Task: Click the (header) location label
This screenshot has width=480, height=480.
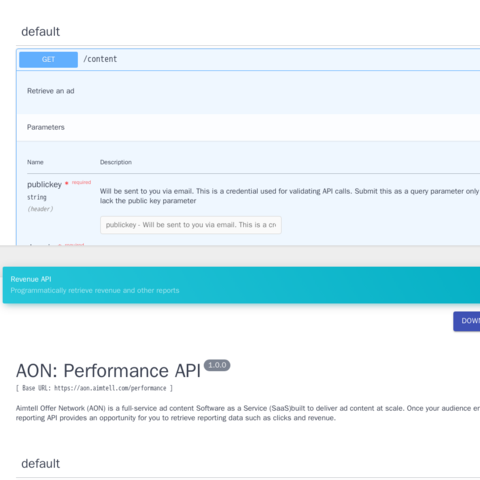Action: click(40, 209)
